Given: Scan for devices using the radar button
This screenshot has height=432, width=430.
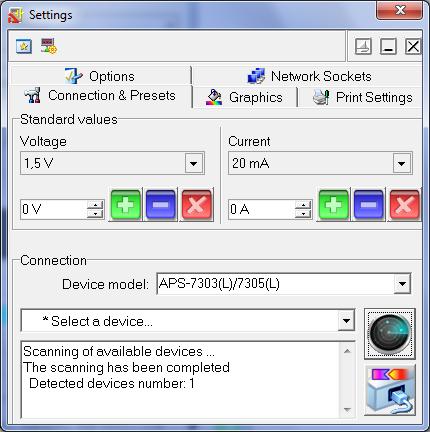Looking at the screenshot, I should (x=390, y=334).
